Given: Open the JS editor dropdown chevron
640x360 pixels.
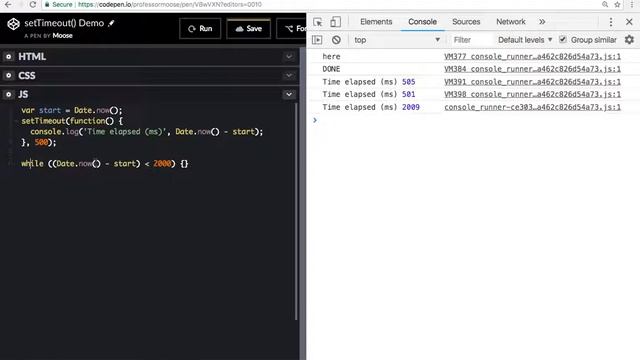Looking at the screenshot, I should 289,94.
